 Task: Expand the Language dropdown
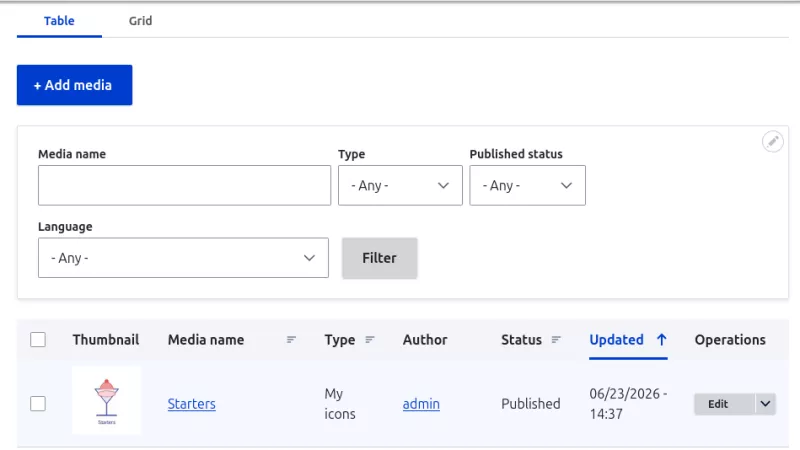183,258
